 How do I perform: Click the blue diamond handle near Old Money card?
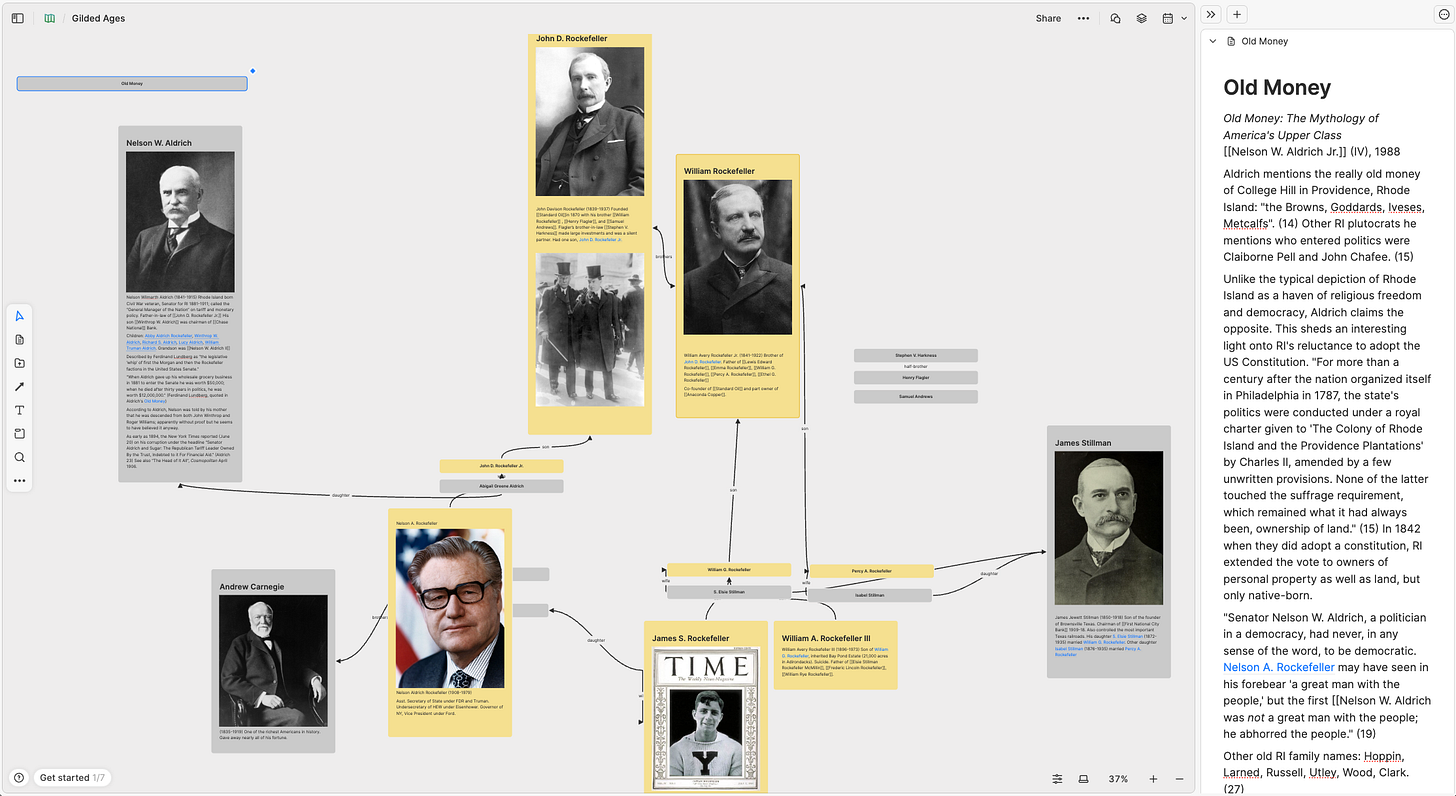pyautogui.click(x=253, y=71)
